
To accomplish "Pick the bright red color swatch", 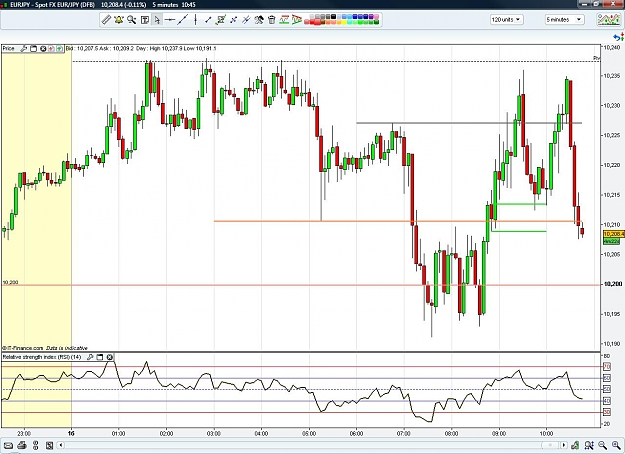I will [313, 22].
